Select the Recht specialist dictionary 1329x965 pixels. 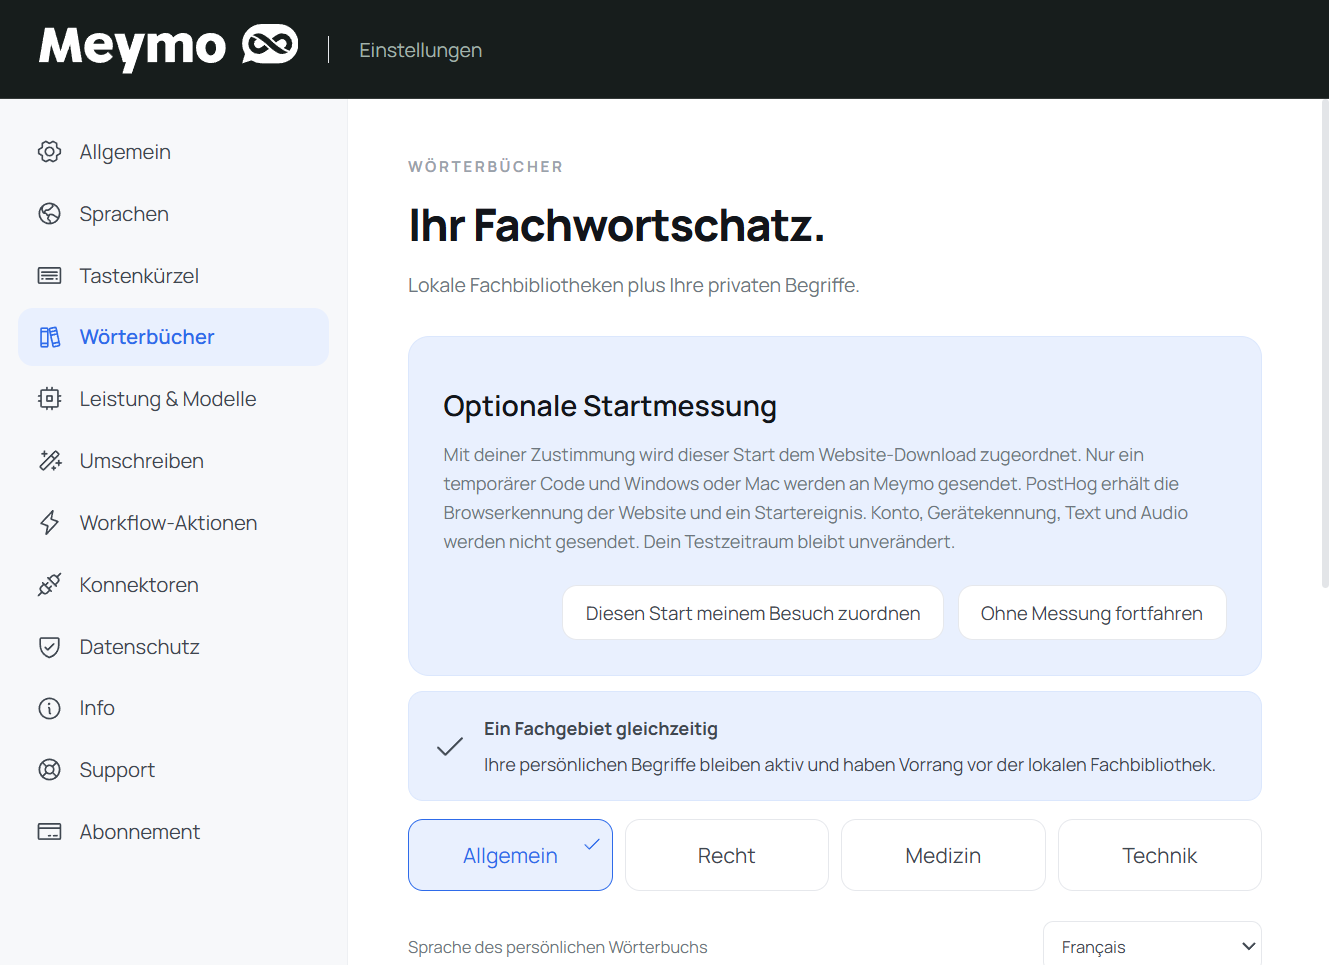tap(727, 855)
